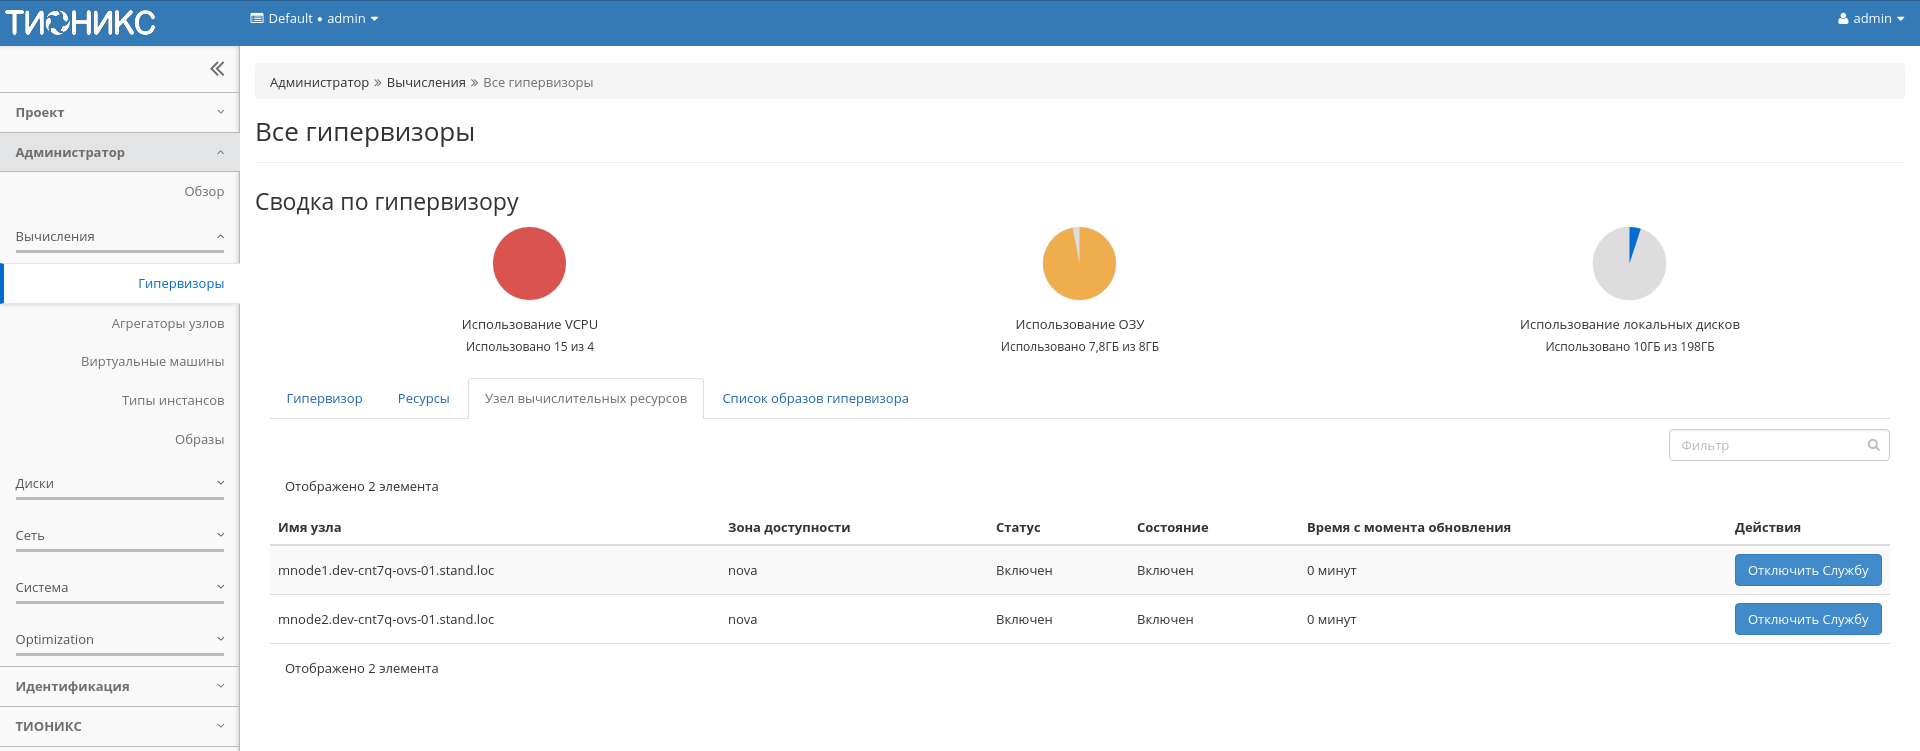Open Виртуальные машины in sidebar
The width and height of the screenshot is (1920, 751).
click(x=152, y=362)
